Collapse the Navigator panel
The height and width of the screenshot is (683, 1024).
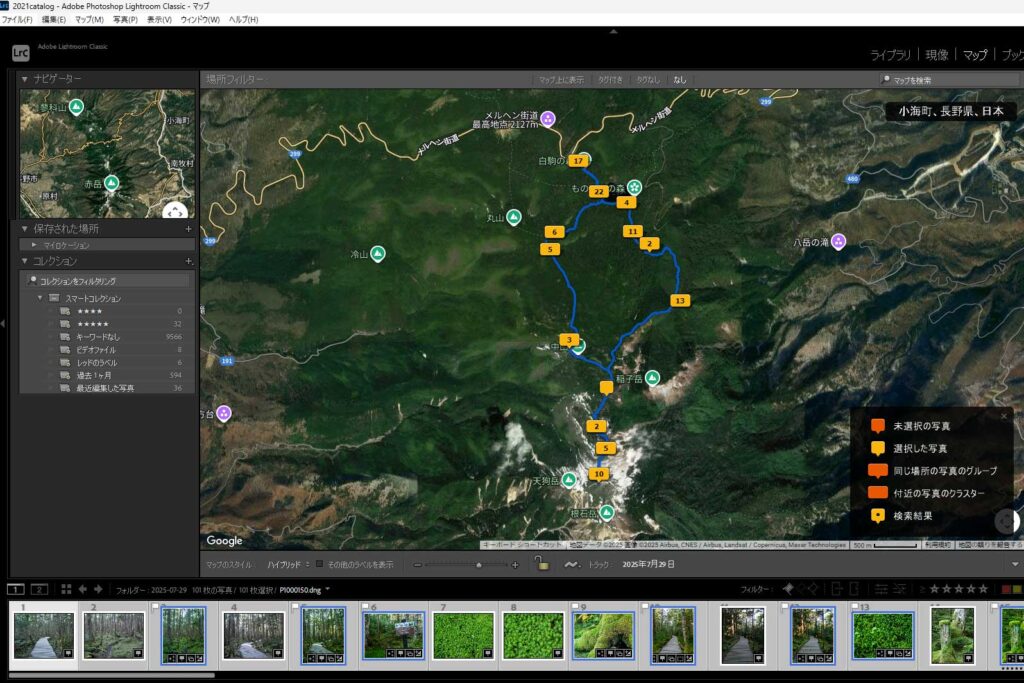[x=25, y=79]
